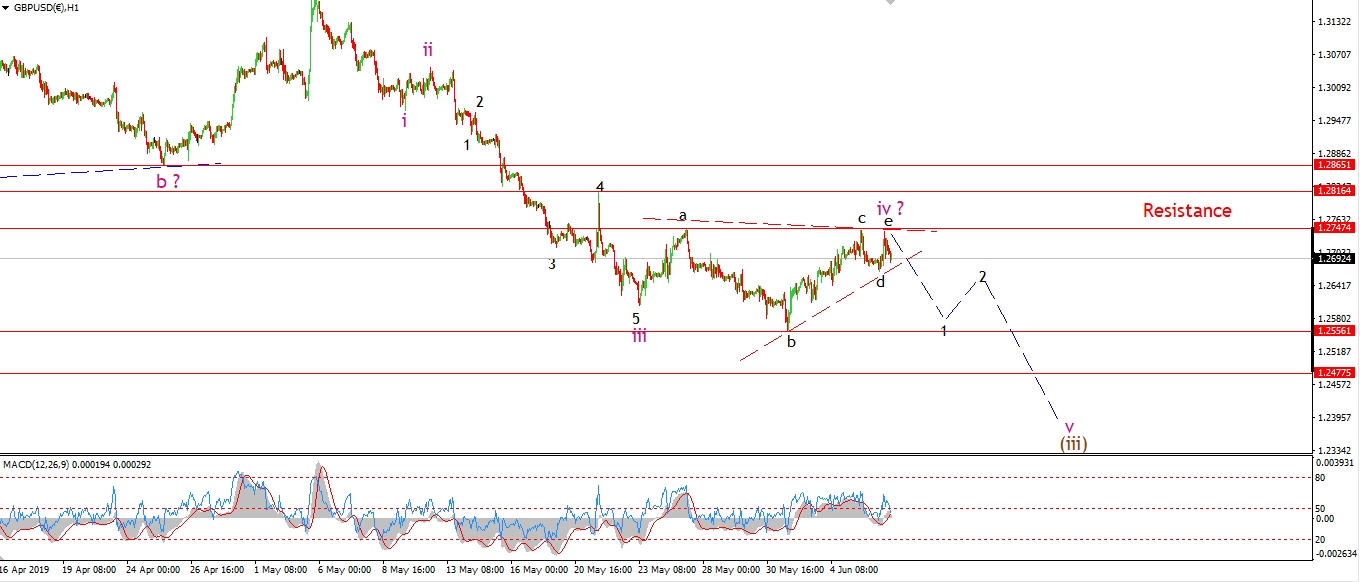Select the 1.27474 resistance price tag

coord(1334,228)
